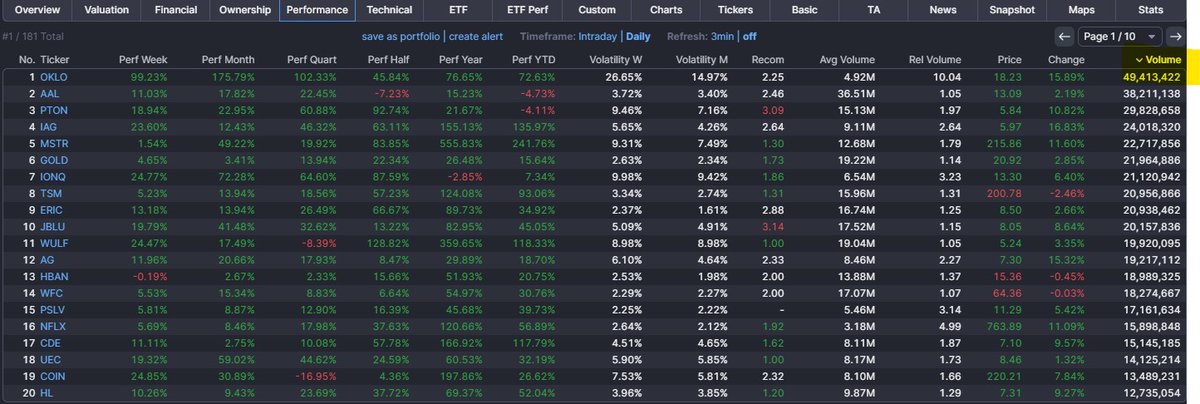Open the Technical tab
This screenshot has width=1200, height=404.
(389, 11)
